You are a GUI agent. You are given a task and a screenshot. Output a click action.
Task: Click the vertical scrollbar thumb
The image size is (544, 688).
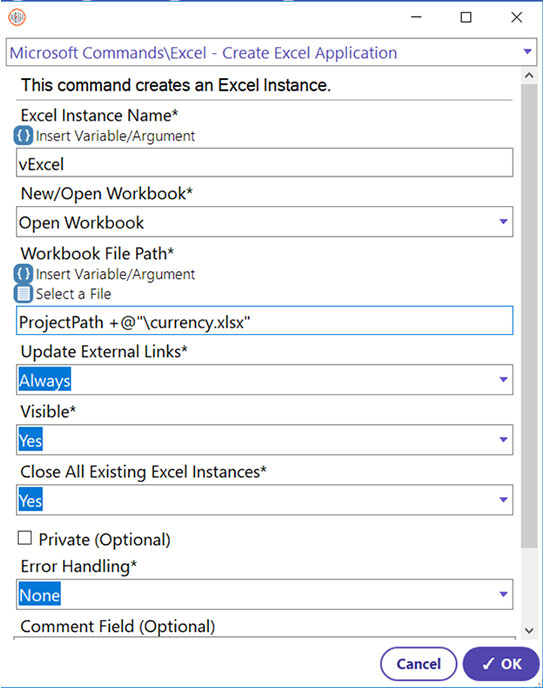tap(529, 316)
